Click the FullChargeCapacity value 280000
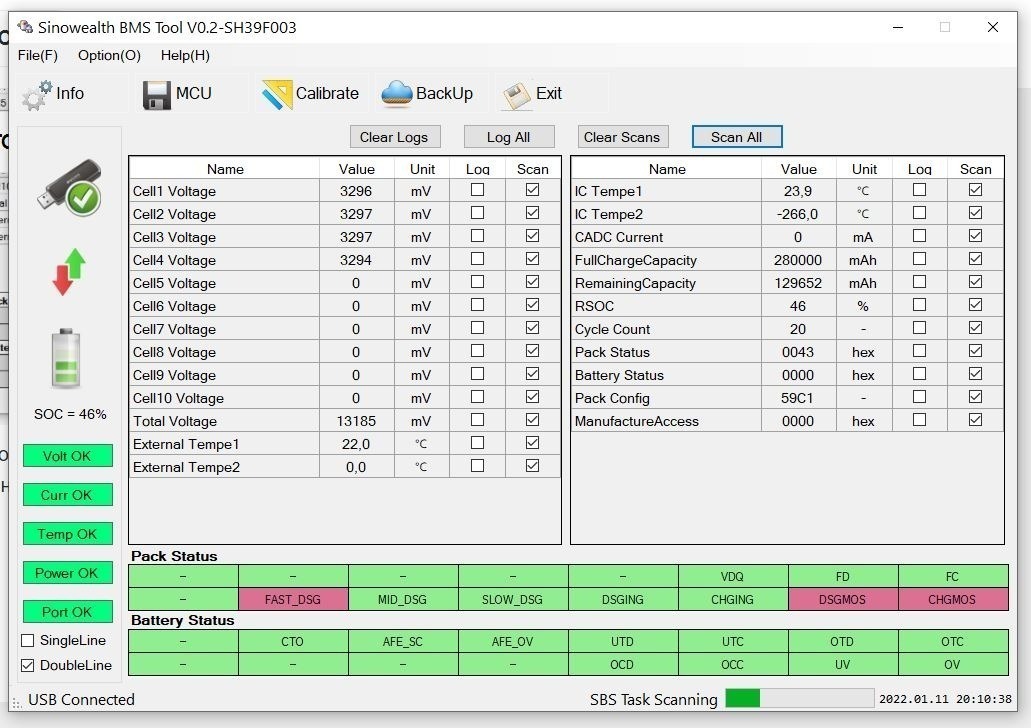Image resolution: width=1031 pixels, height=728 pixels. pos(798,260)
